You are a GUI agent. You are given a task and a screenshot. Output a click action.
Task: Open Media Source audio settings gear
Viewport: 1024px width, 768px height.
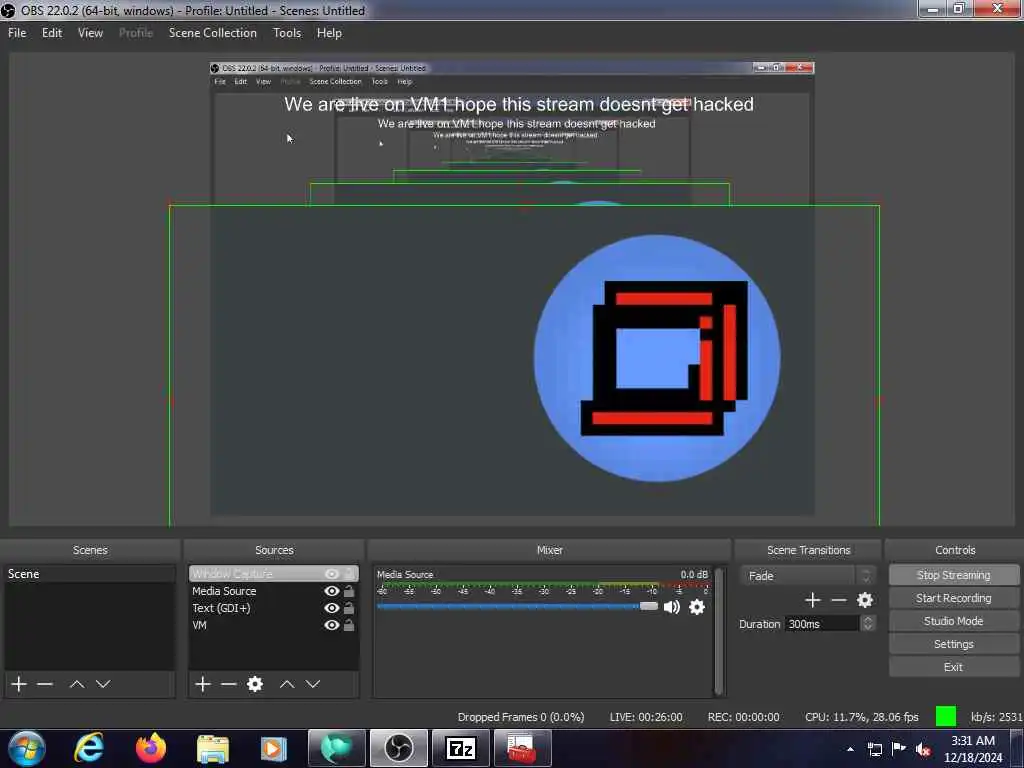tap(697, 607)
